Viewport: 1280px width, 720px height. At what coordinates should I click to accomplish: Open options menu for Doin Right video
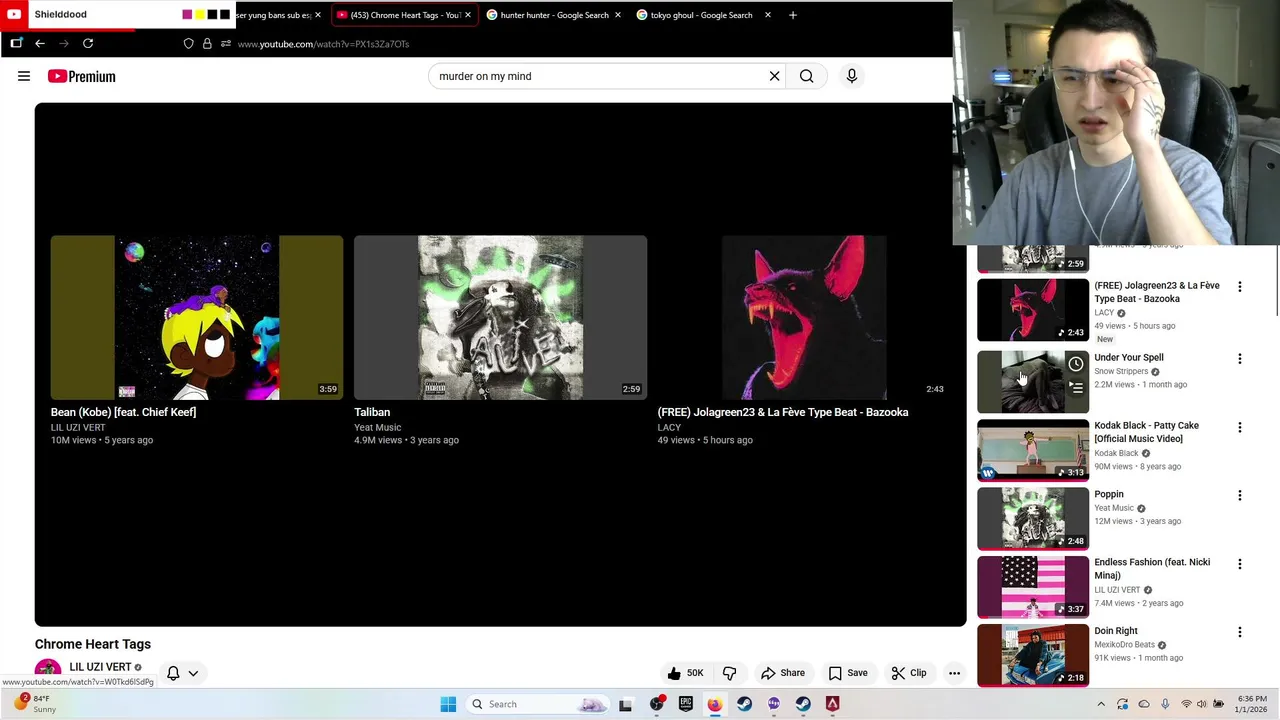[1239, 632]
